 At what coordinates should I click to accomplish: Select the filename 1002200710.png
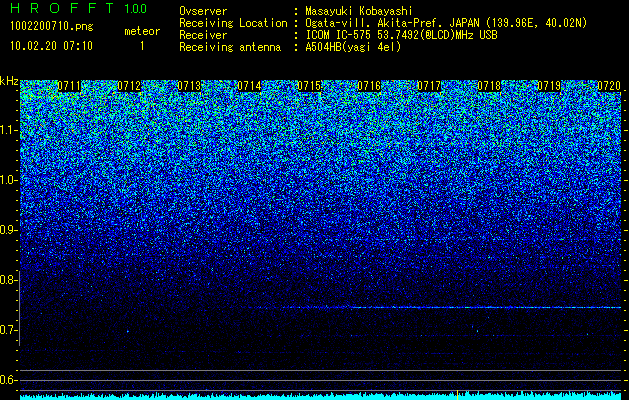coord(52,27)
